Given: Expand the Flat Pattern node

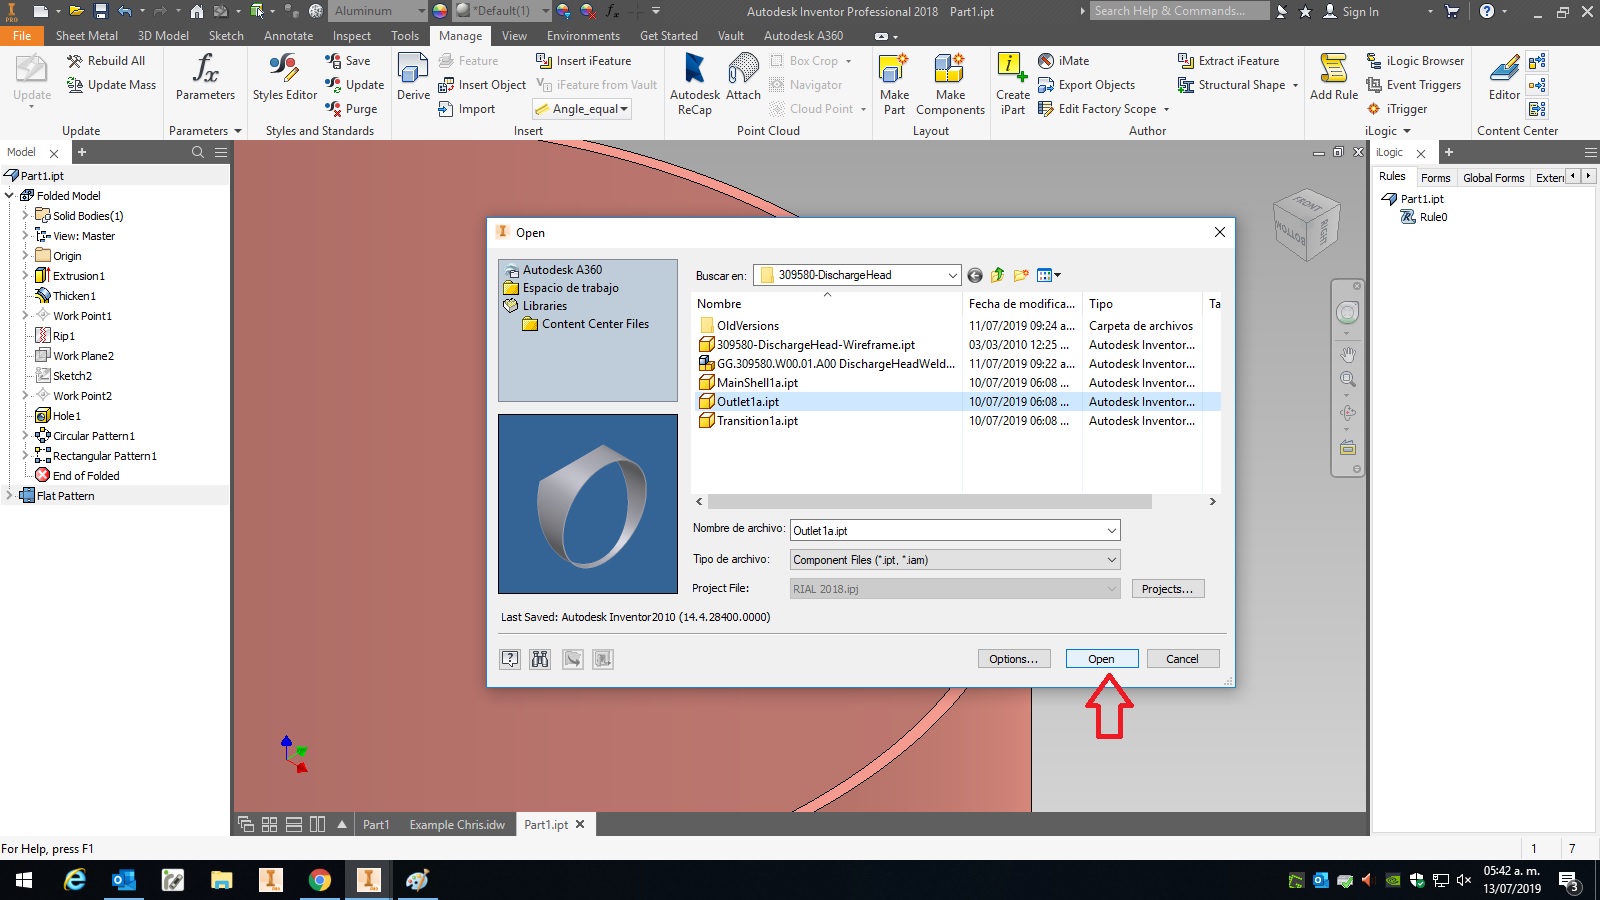Looking at the screenshot, I should coord(9,496).
